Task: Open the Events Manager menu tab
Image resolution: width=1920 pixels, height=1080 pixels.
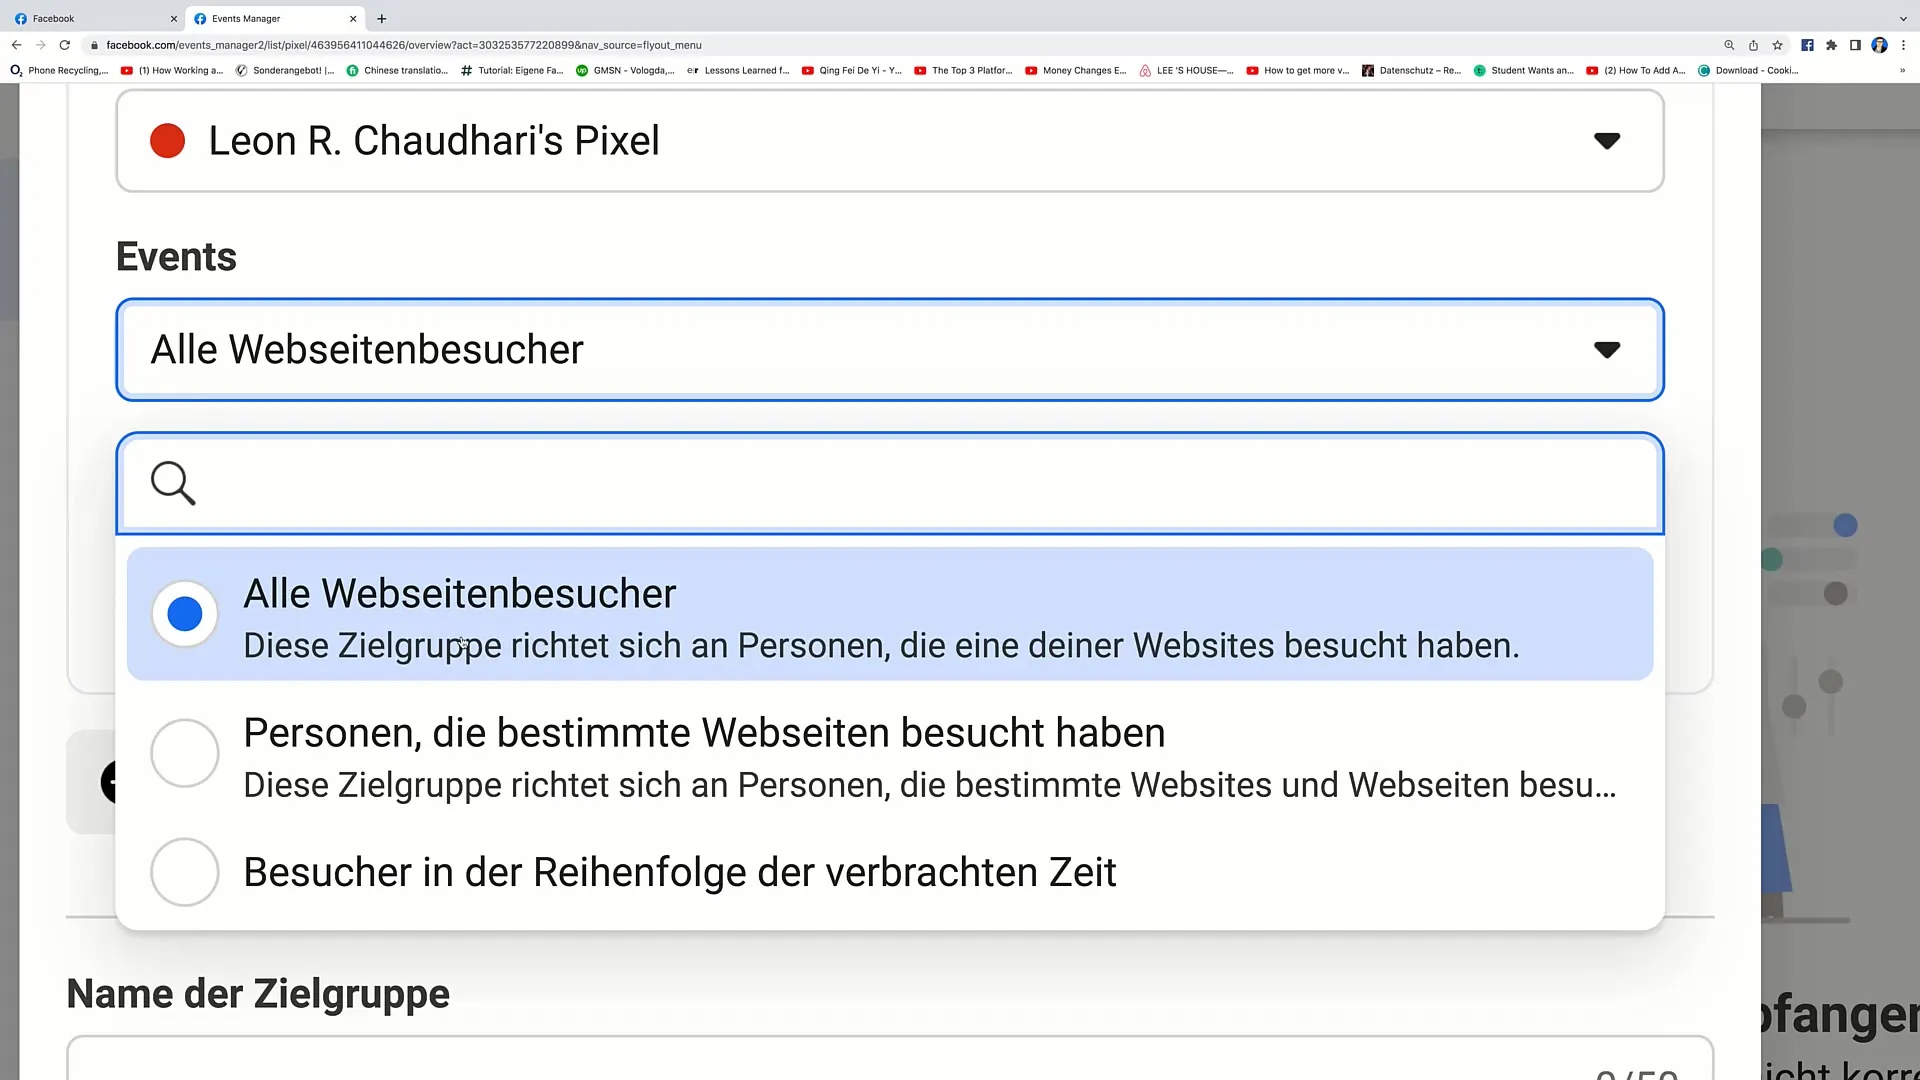Action: [261, 17]
